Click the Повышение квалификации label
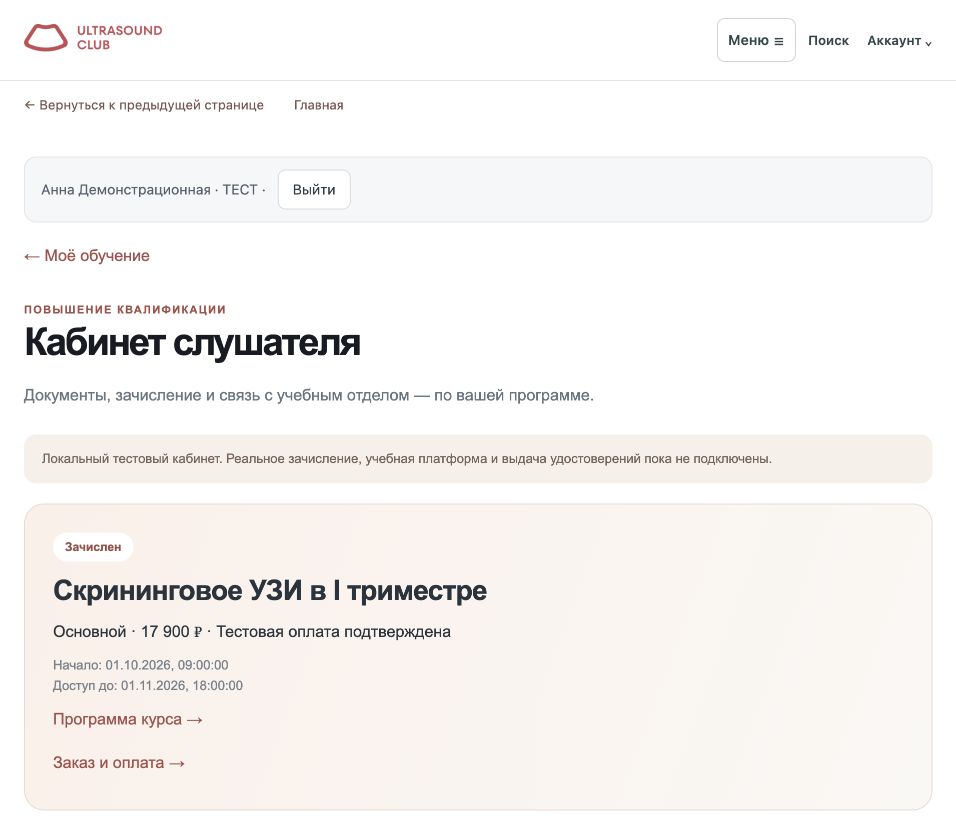Screen dimensions: 956x827 125,309
